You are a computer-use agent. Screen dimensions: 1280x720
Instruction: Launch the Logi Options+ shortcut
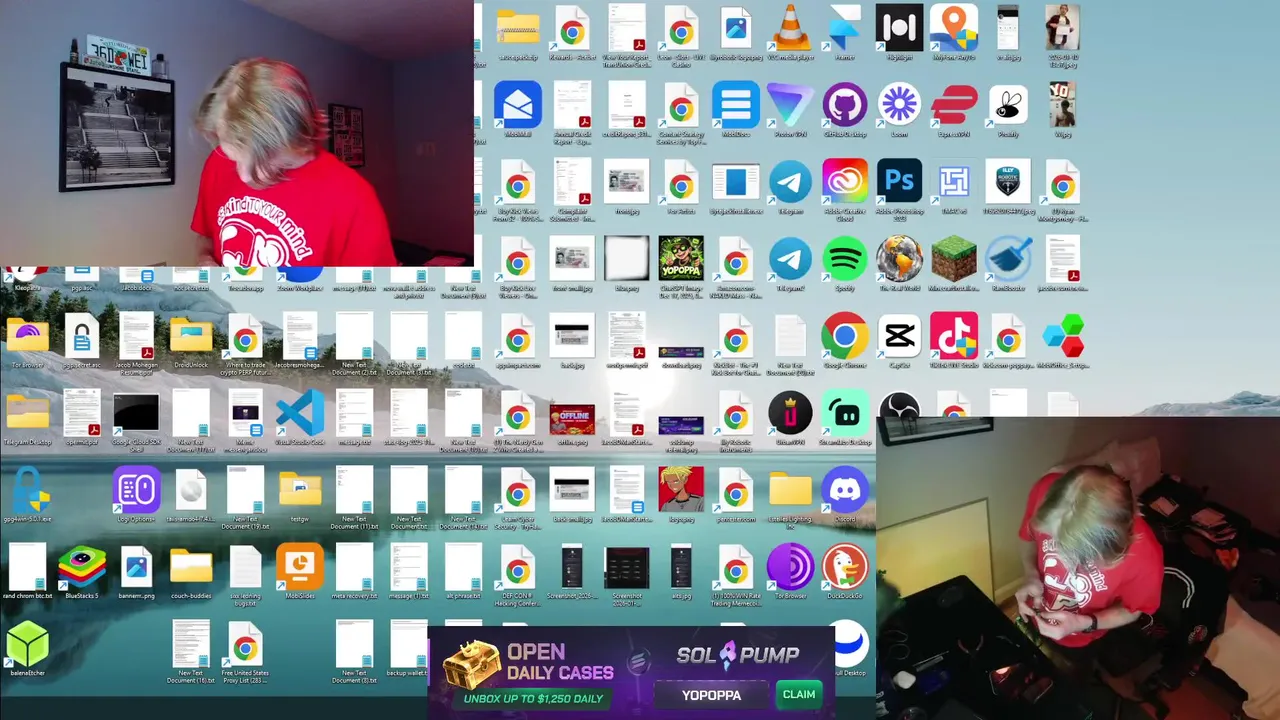136,491
